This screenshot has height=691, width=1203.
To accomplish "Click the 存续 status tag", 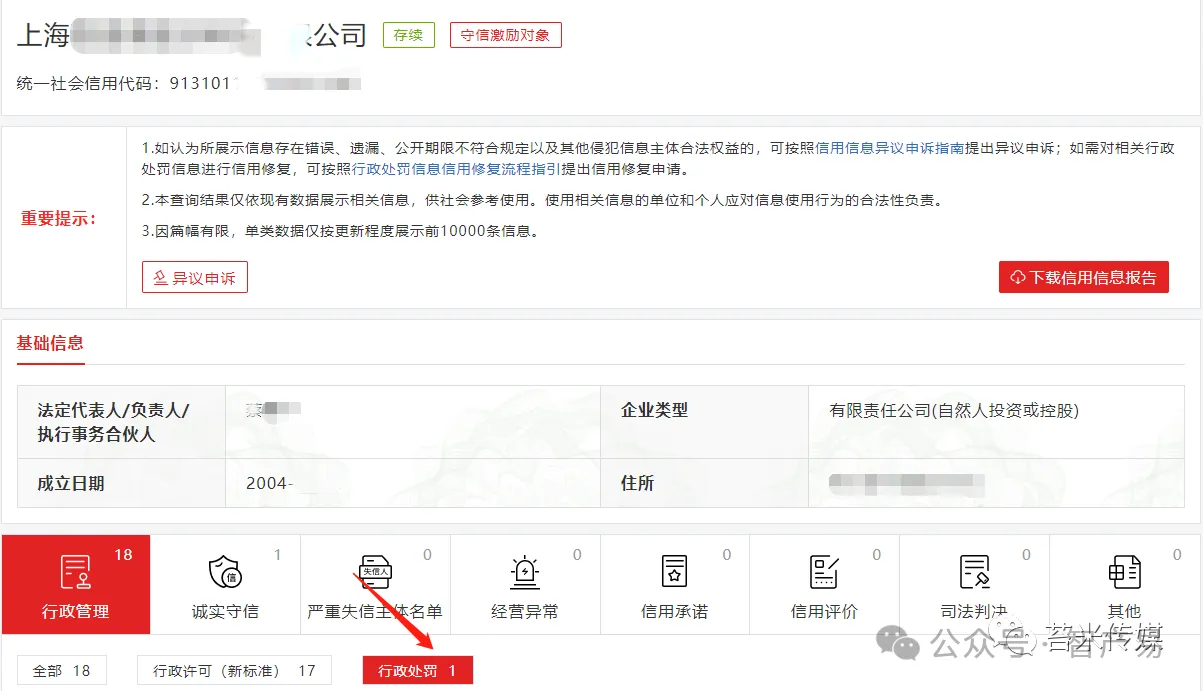I will (408, 35).
